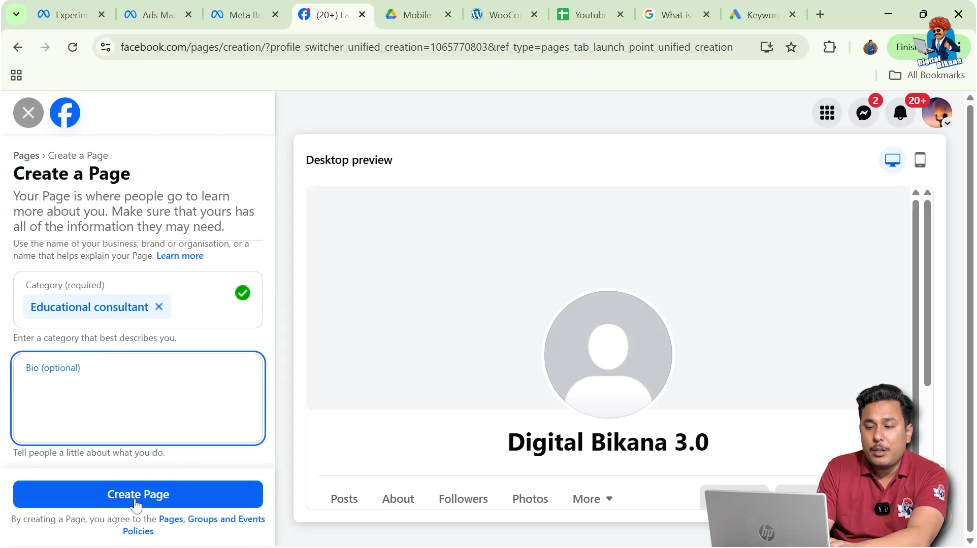Screen dimensions: 977x548
Task: Click the address bar URL
Action: [x=426, y=47]
